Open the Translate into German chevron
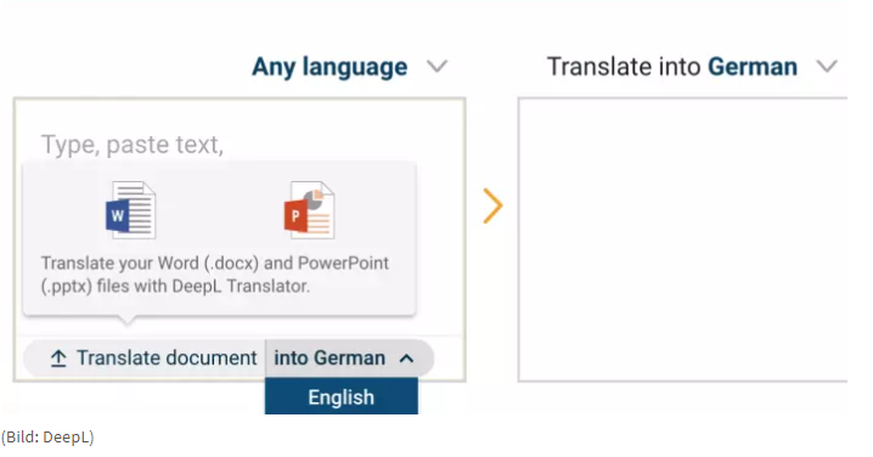The width and height of the screenshot is (873, 457). pyautogui.click(x=826, y=68)
